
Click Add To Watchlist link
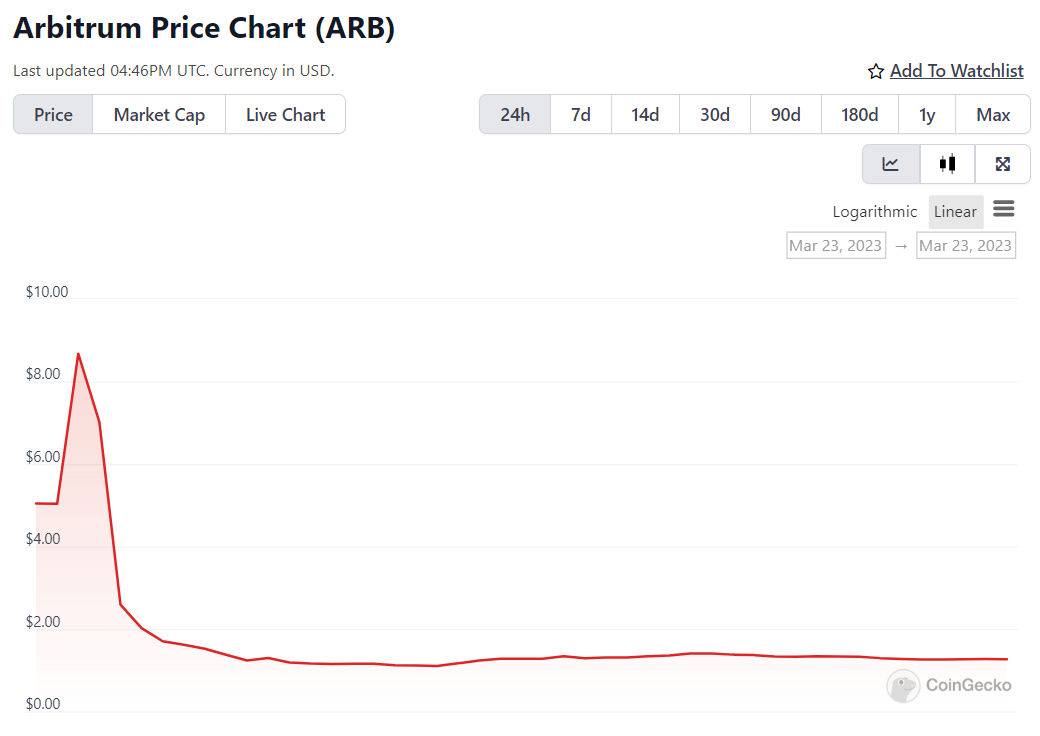(956, 71)
